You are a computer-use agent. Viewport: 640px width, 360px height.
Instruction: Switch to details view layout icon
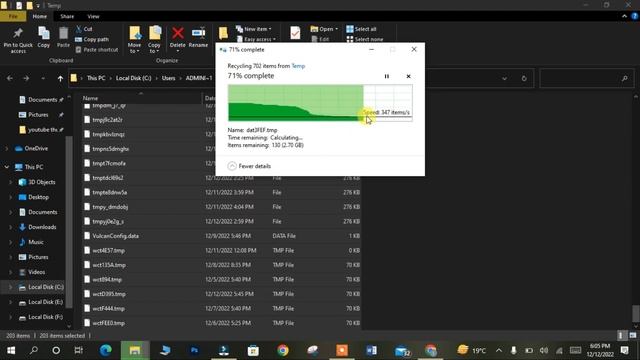click(x=621, y=336)
